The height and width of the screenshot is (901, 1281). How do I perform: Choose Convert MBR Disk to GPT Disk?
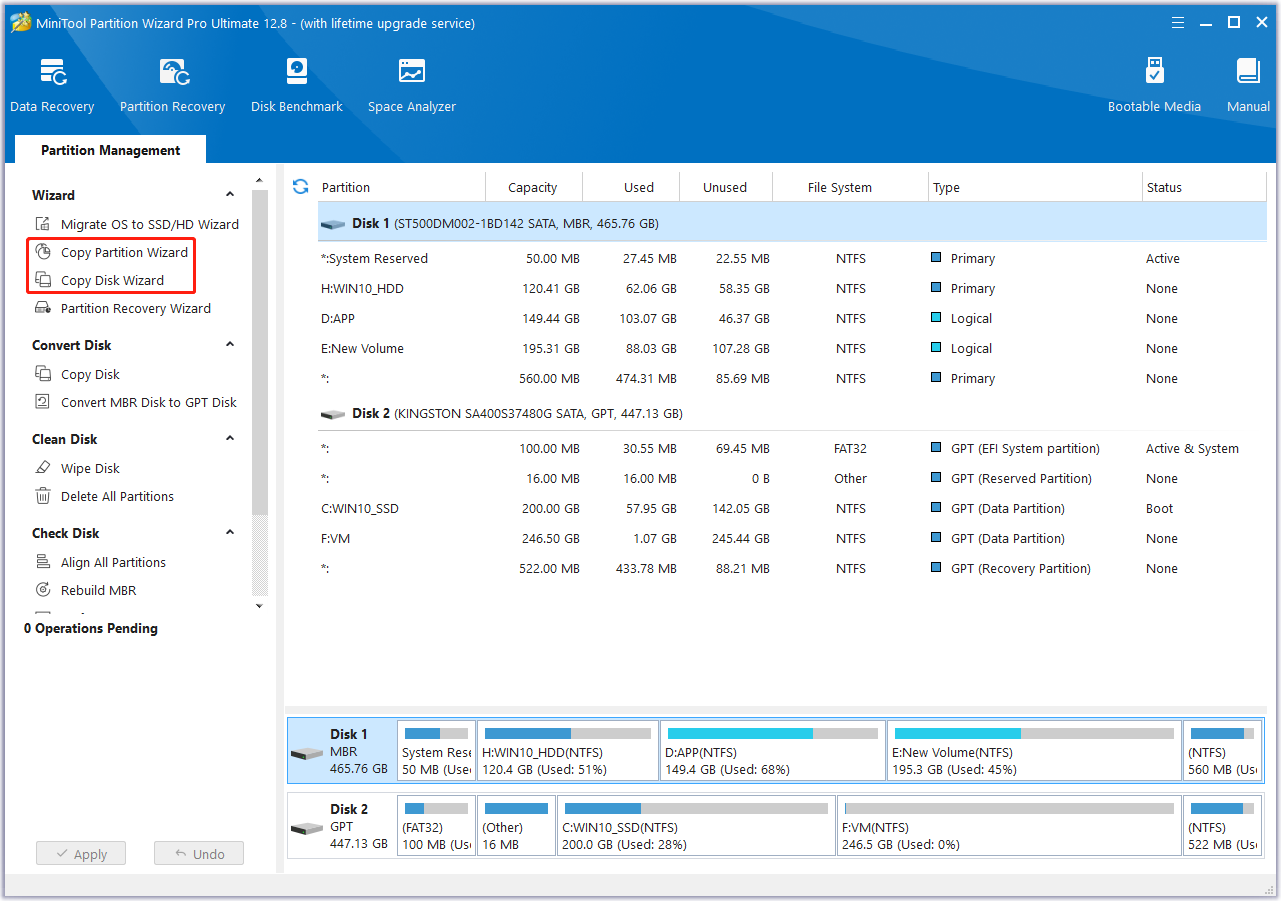pos(149,402)
